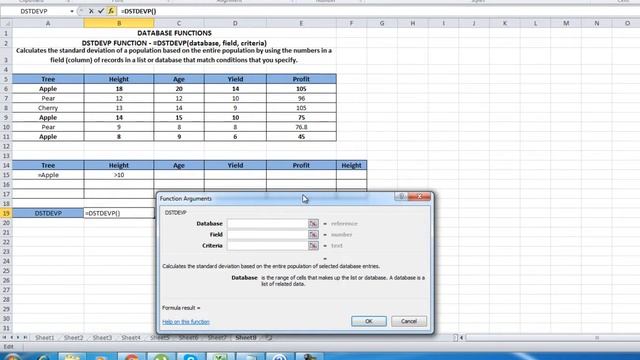Click OK in Function Arguments dialog

(x=369, y=321)
